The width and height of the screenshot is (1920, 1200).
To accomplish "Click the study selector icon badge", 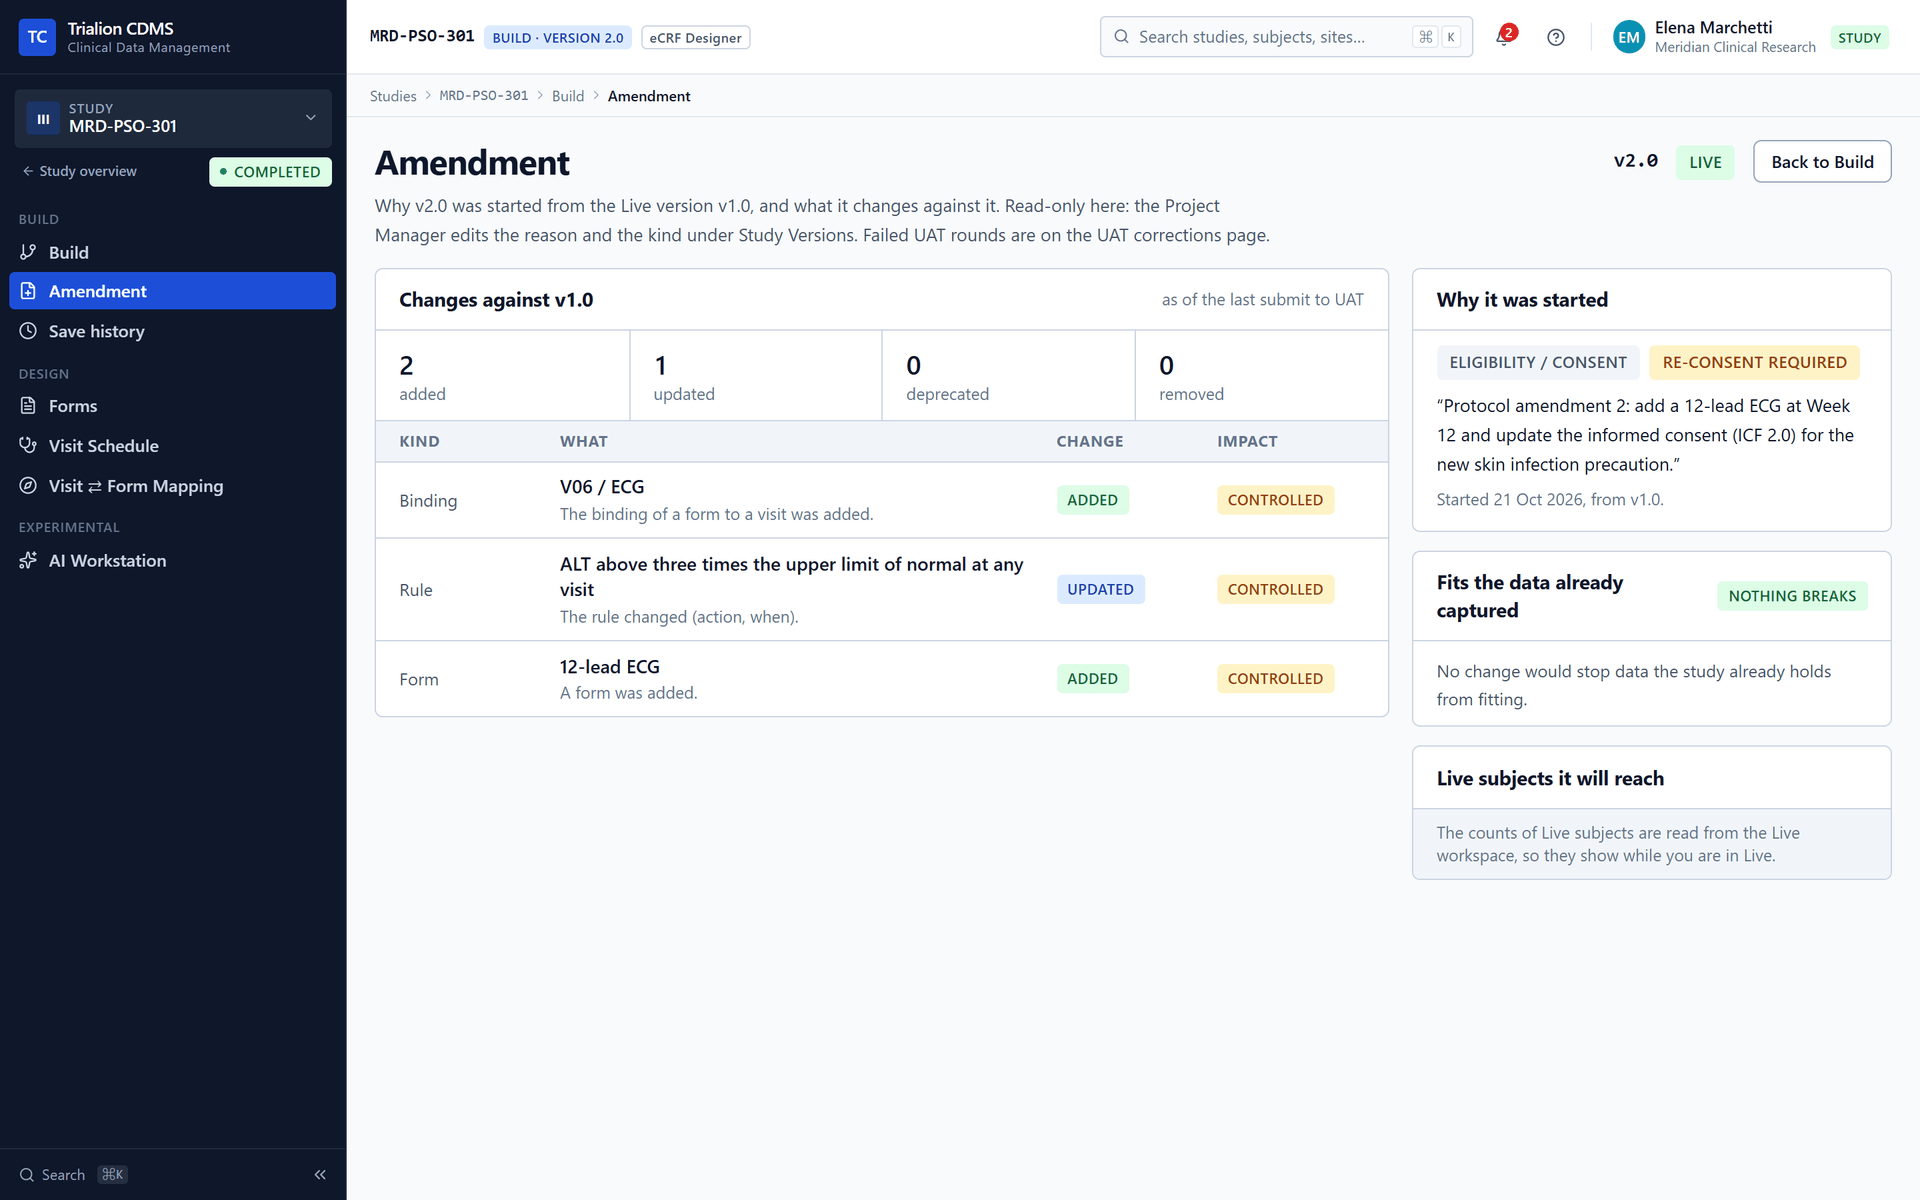I will (43, 118).
